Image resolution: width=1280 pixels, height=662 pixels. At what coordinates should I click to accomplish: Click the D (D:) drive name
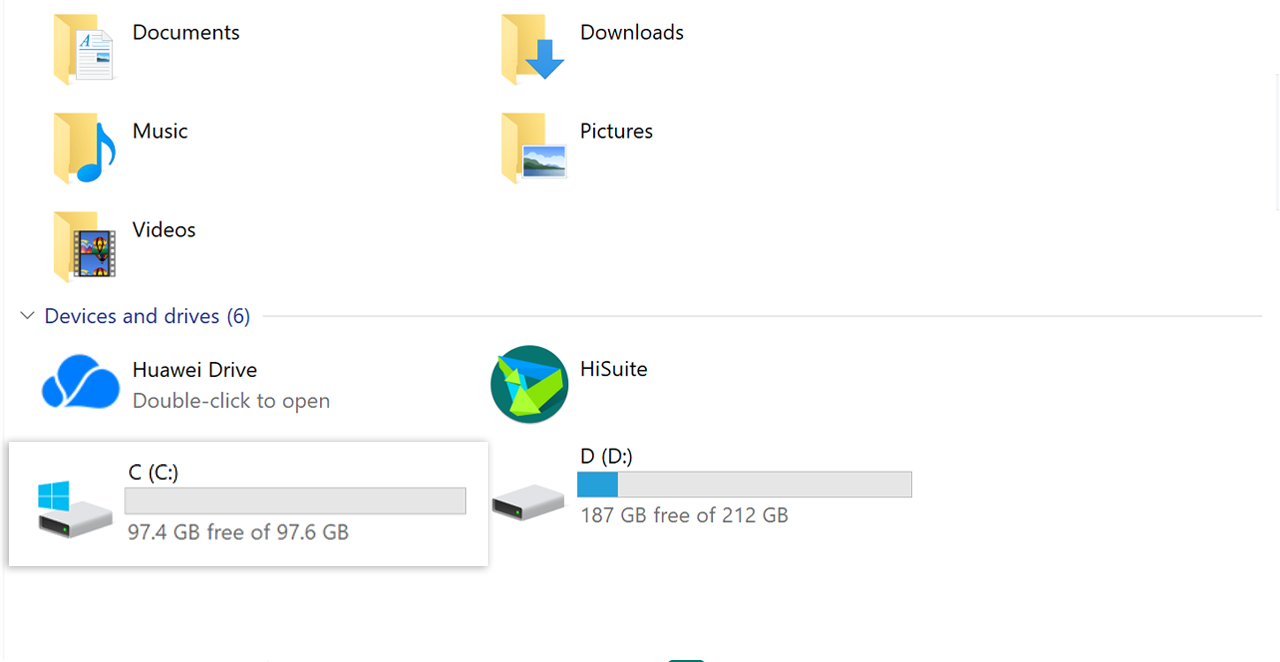[606, 456]
